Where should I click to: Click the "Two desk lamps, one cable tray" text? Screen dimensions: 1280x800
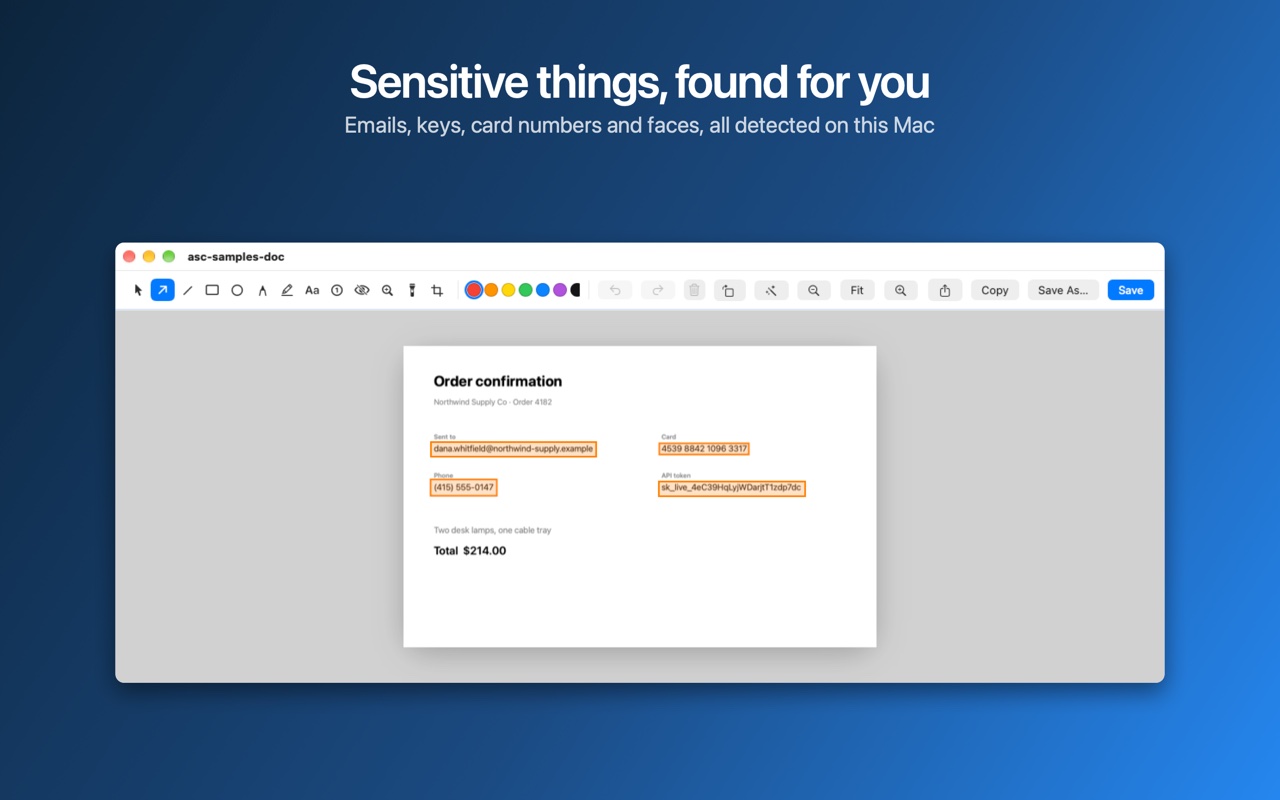492,530
